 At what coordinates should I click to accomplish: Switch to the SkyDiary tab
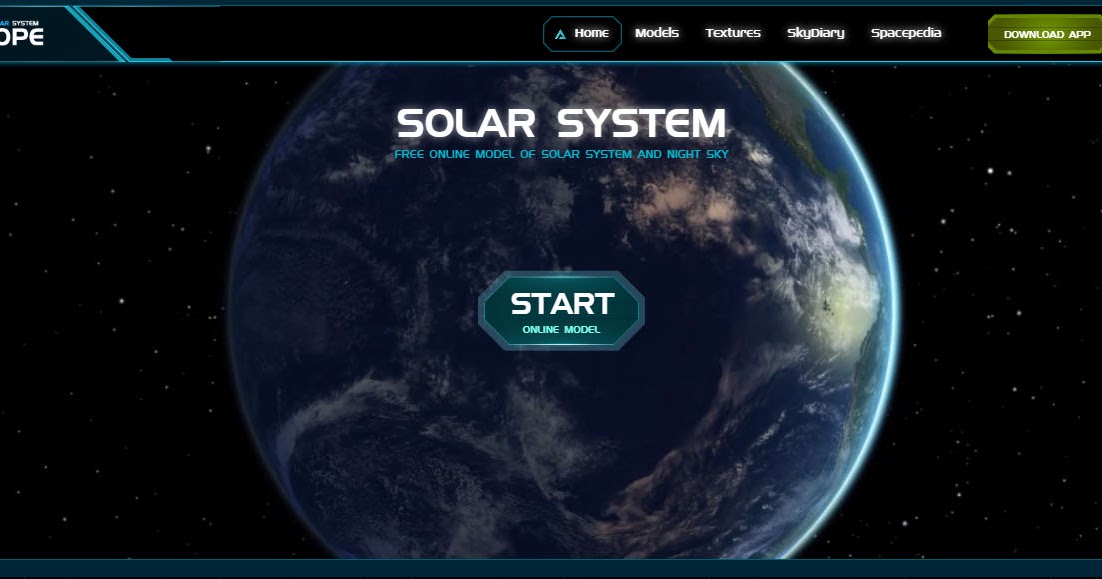(x=817, y=33)
